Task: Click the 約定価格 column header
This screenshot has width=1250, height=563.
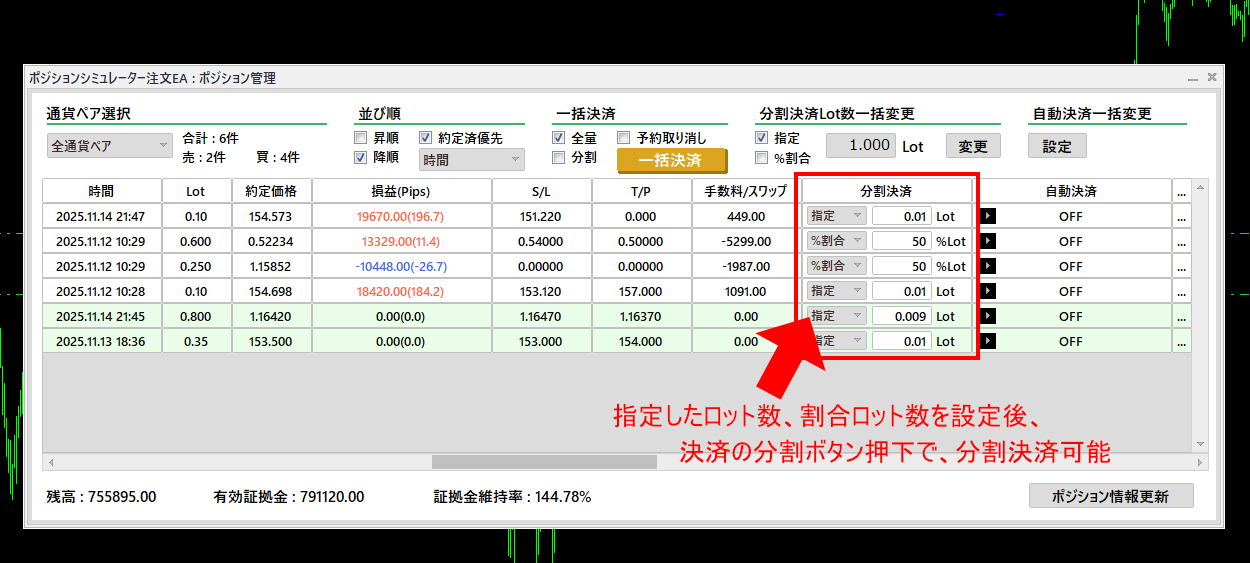Action: (271, 191)
